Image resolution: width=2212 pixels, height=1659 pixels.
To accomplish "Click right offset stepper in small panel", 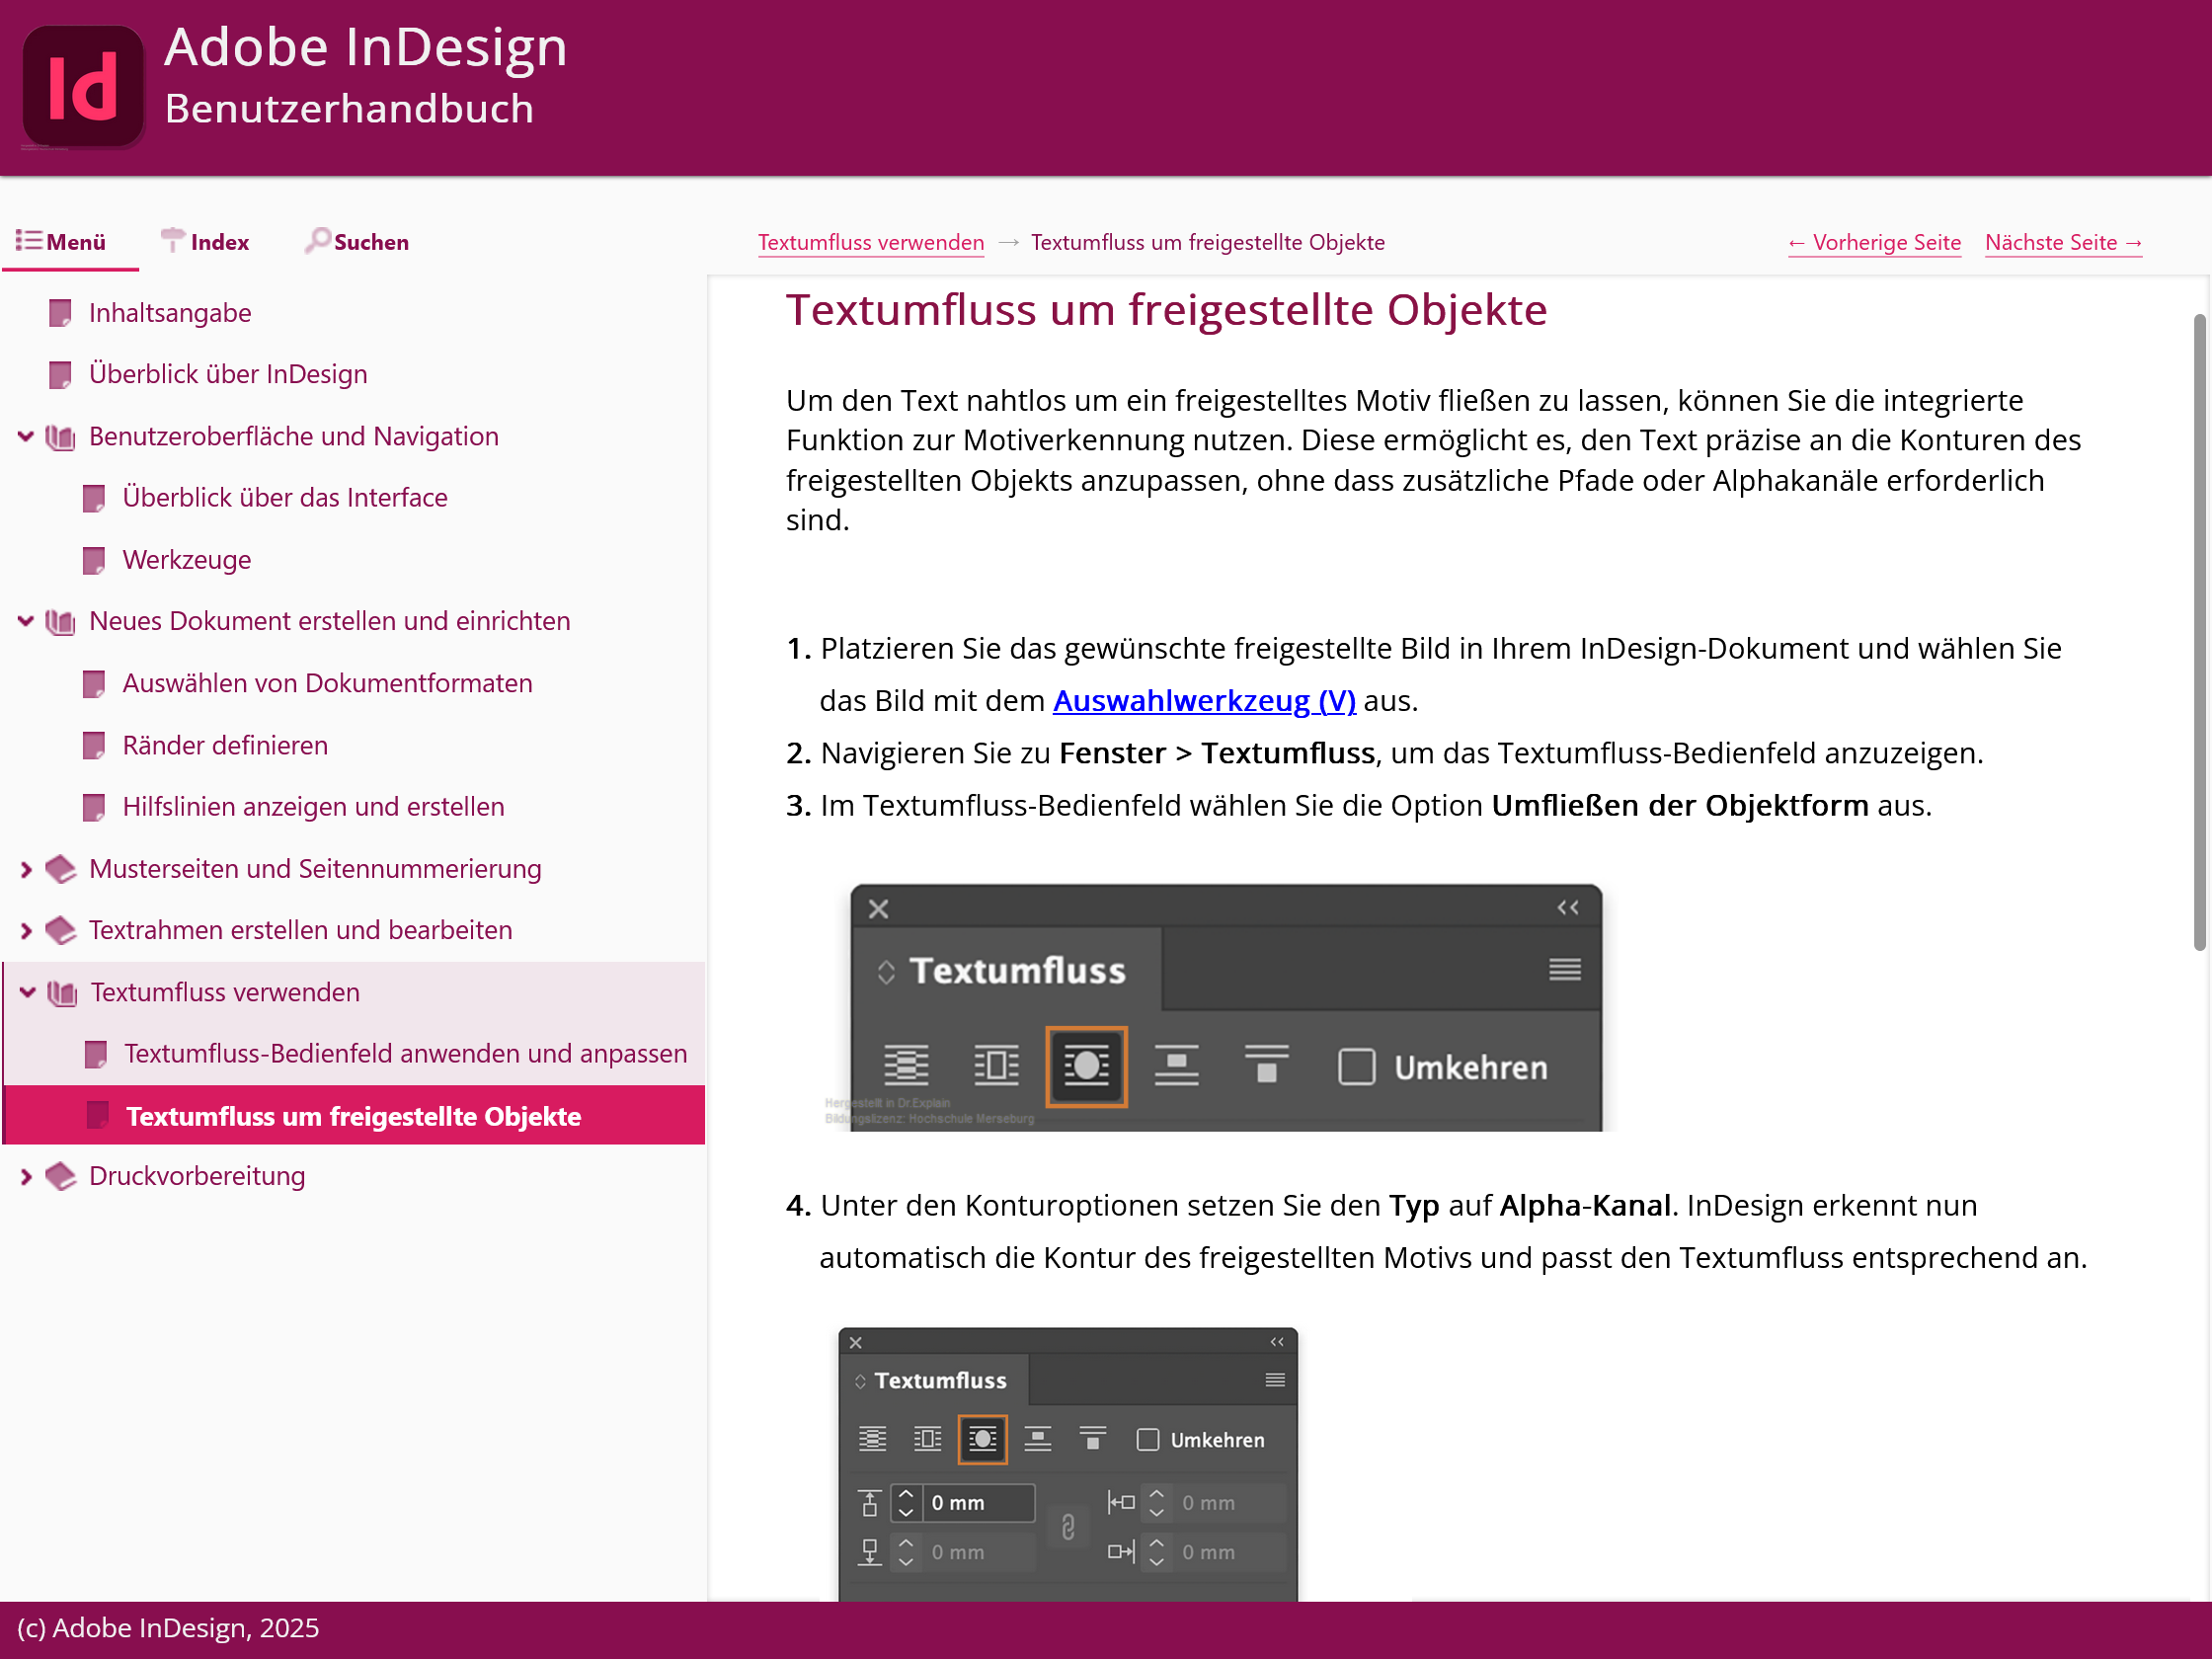I will pos(1156,1551).
